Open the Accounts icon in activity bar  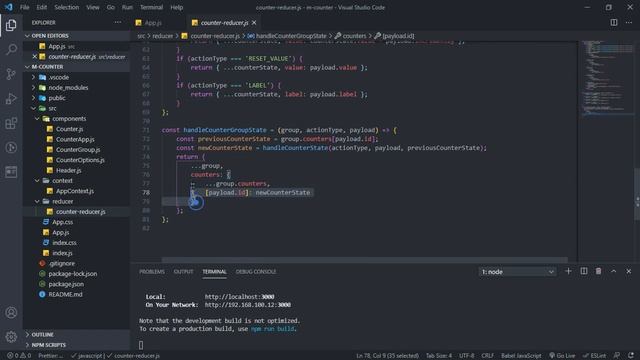[x=11, y=313]
